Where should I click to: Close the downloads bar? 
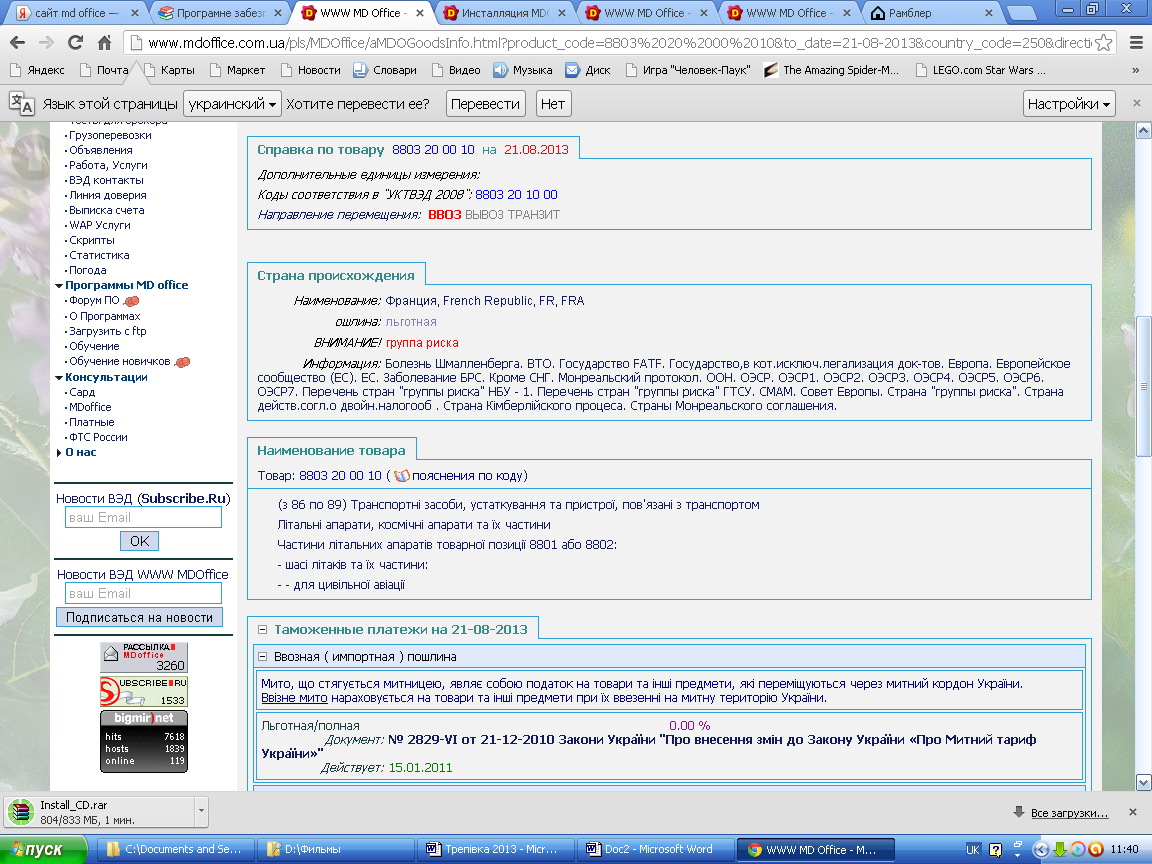coord(1133,812)
